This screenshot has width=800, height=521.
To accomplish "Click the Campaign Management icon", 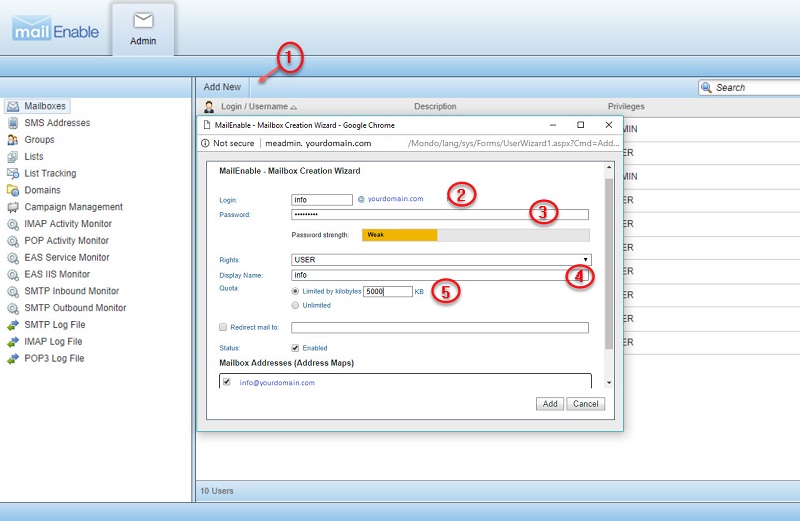I will tap(13, 207).
